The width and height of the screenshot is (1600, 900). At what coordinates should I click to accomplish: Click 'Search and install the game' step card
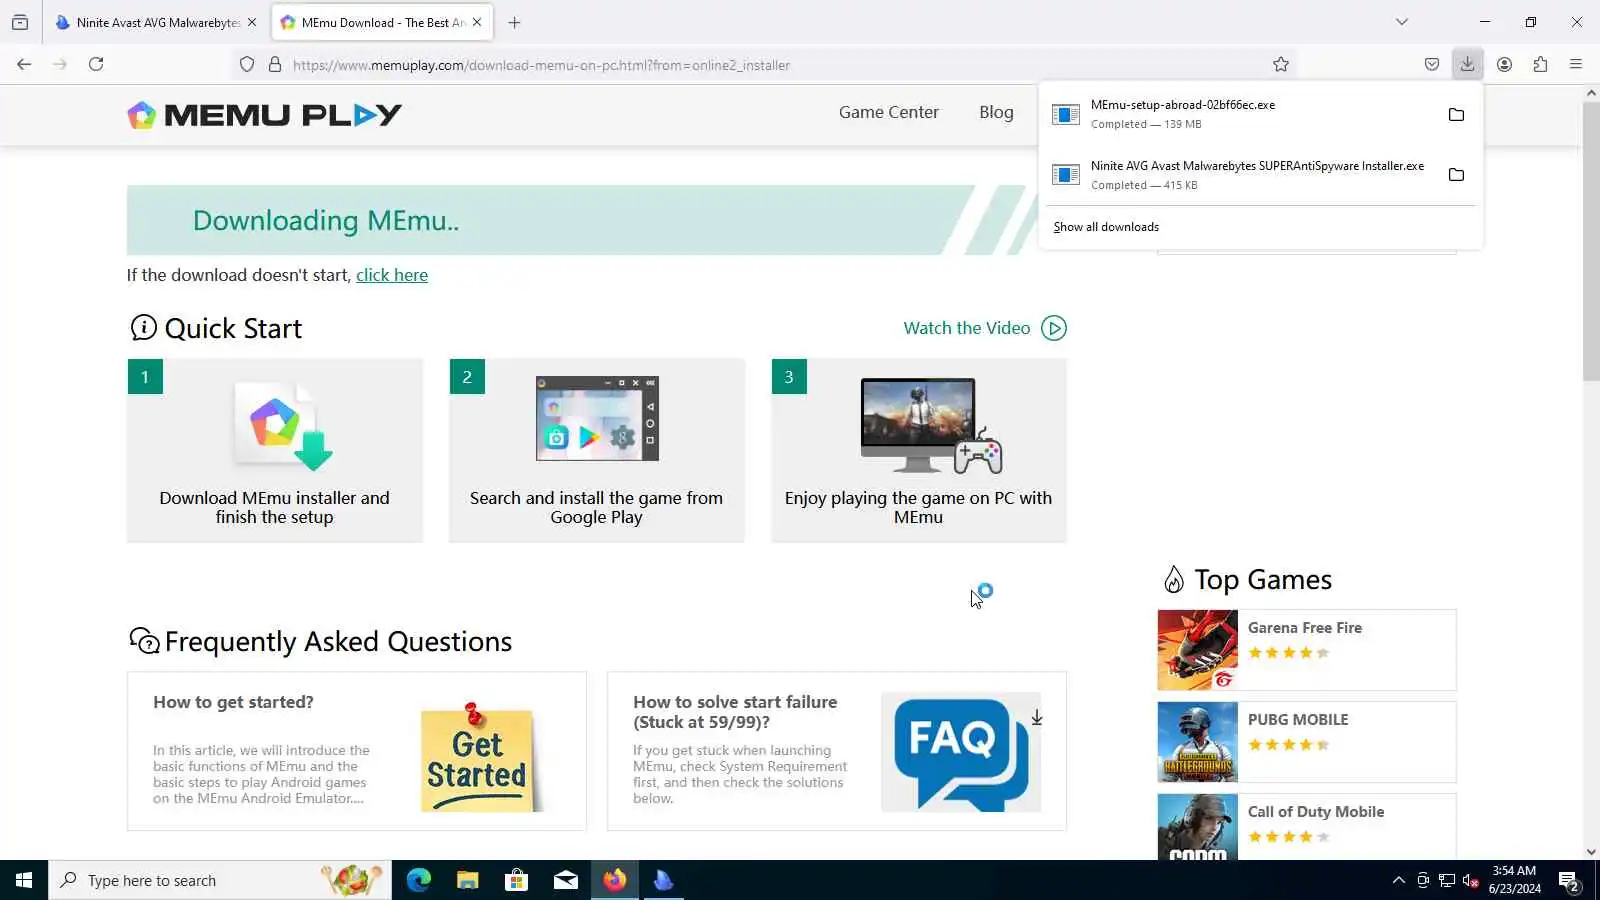coord(597,451)
